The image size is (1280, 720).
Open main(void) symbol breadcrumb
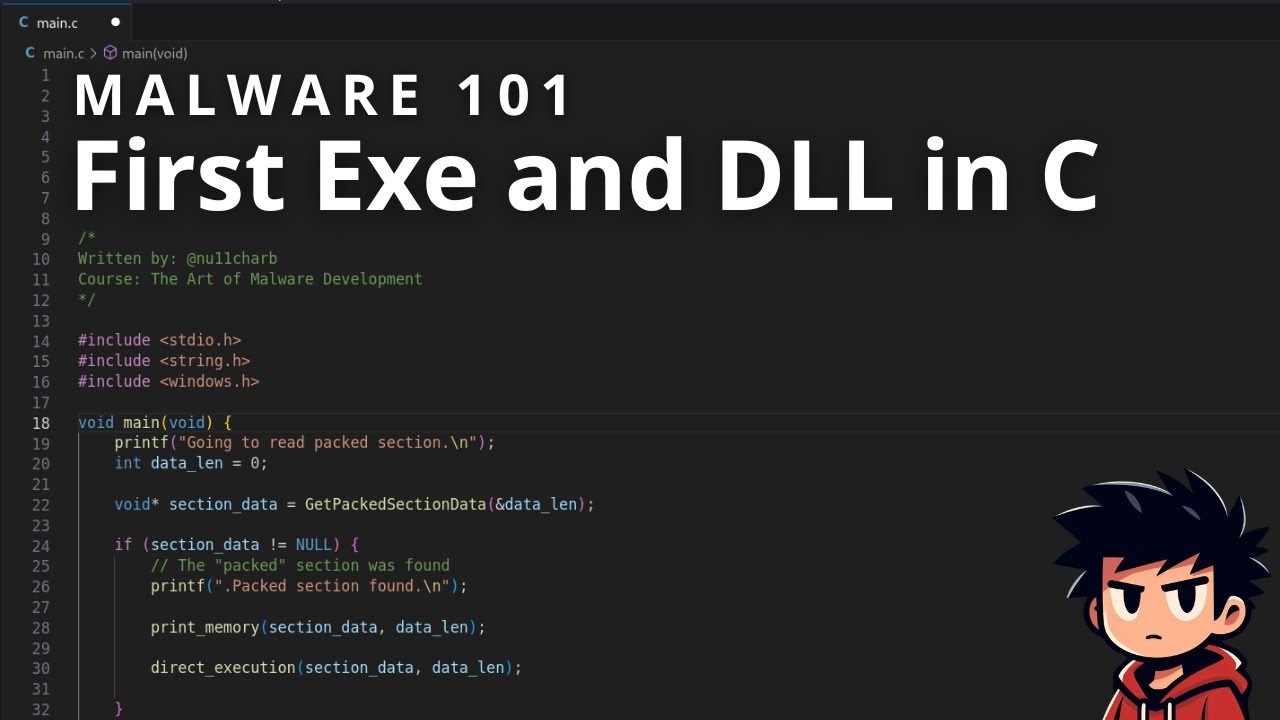pos(154,53)
